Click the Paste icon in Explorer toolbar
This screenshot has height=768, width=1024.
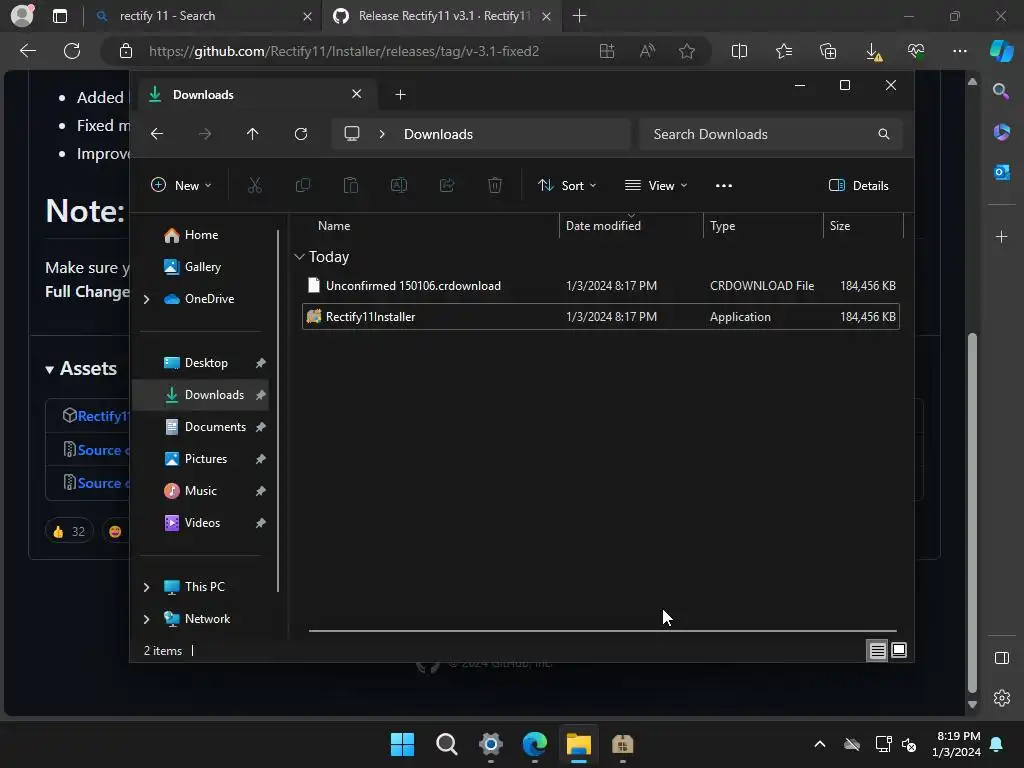(351, 185)
